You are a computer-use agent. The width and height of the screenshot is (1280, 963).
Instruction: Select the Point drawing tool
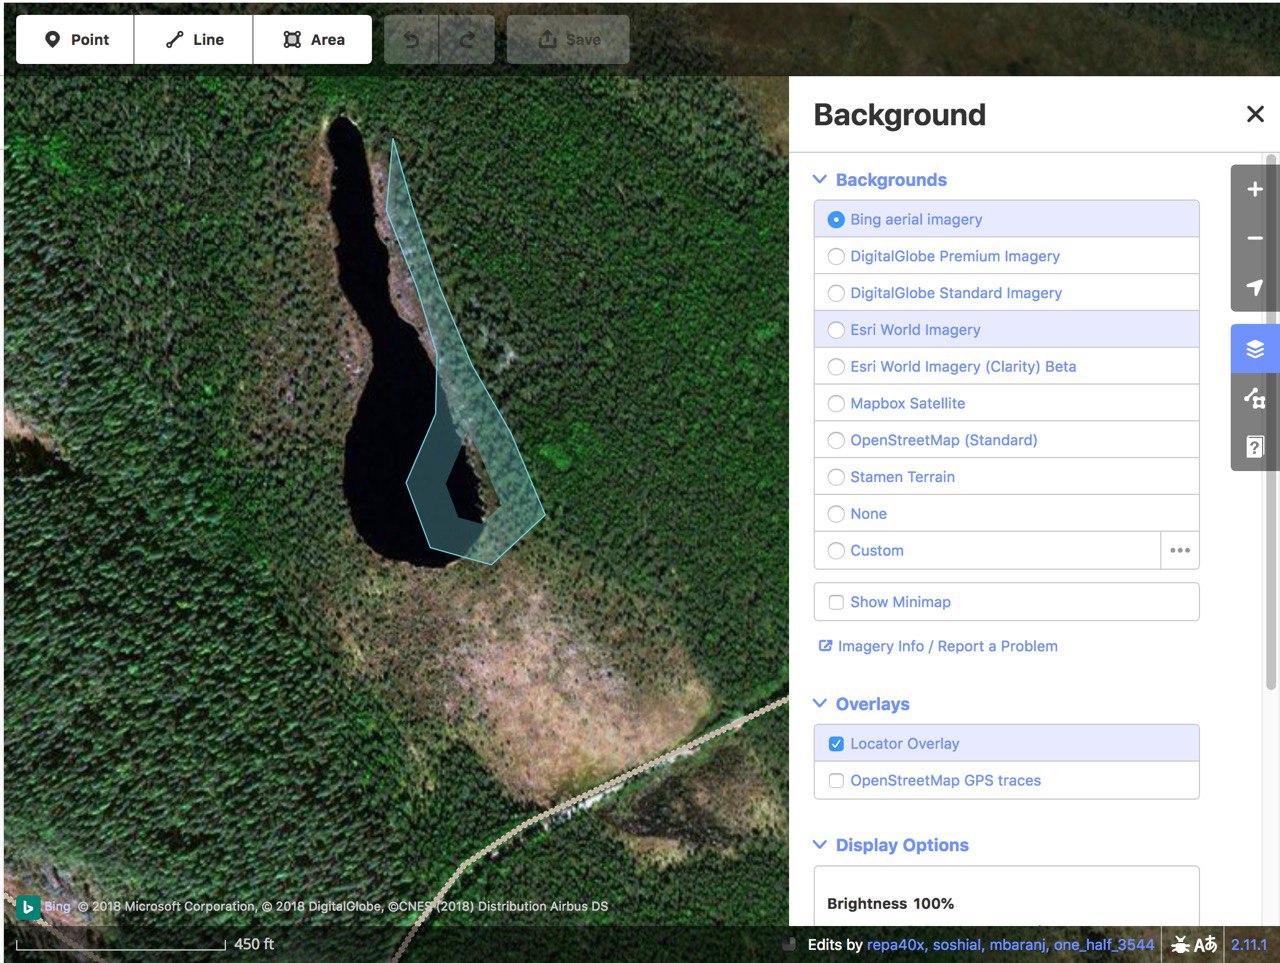(x=75, y=40)
